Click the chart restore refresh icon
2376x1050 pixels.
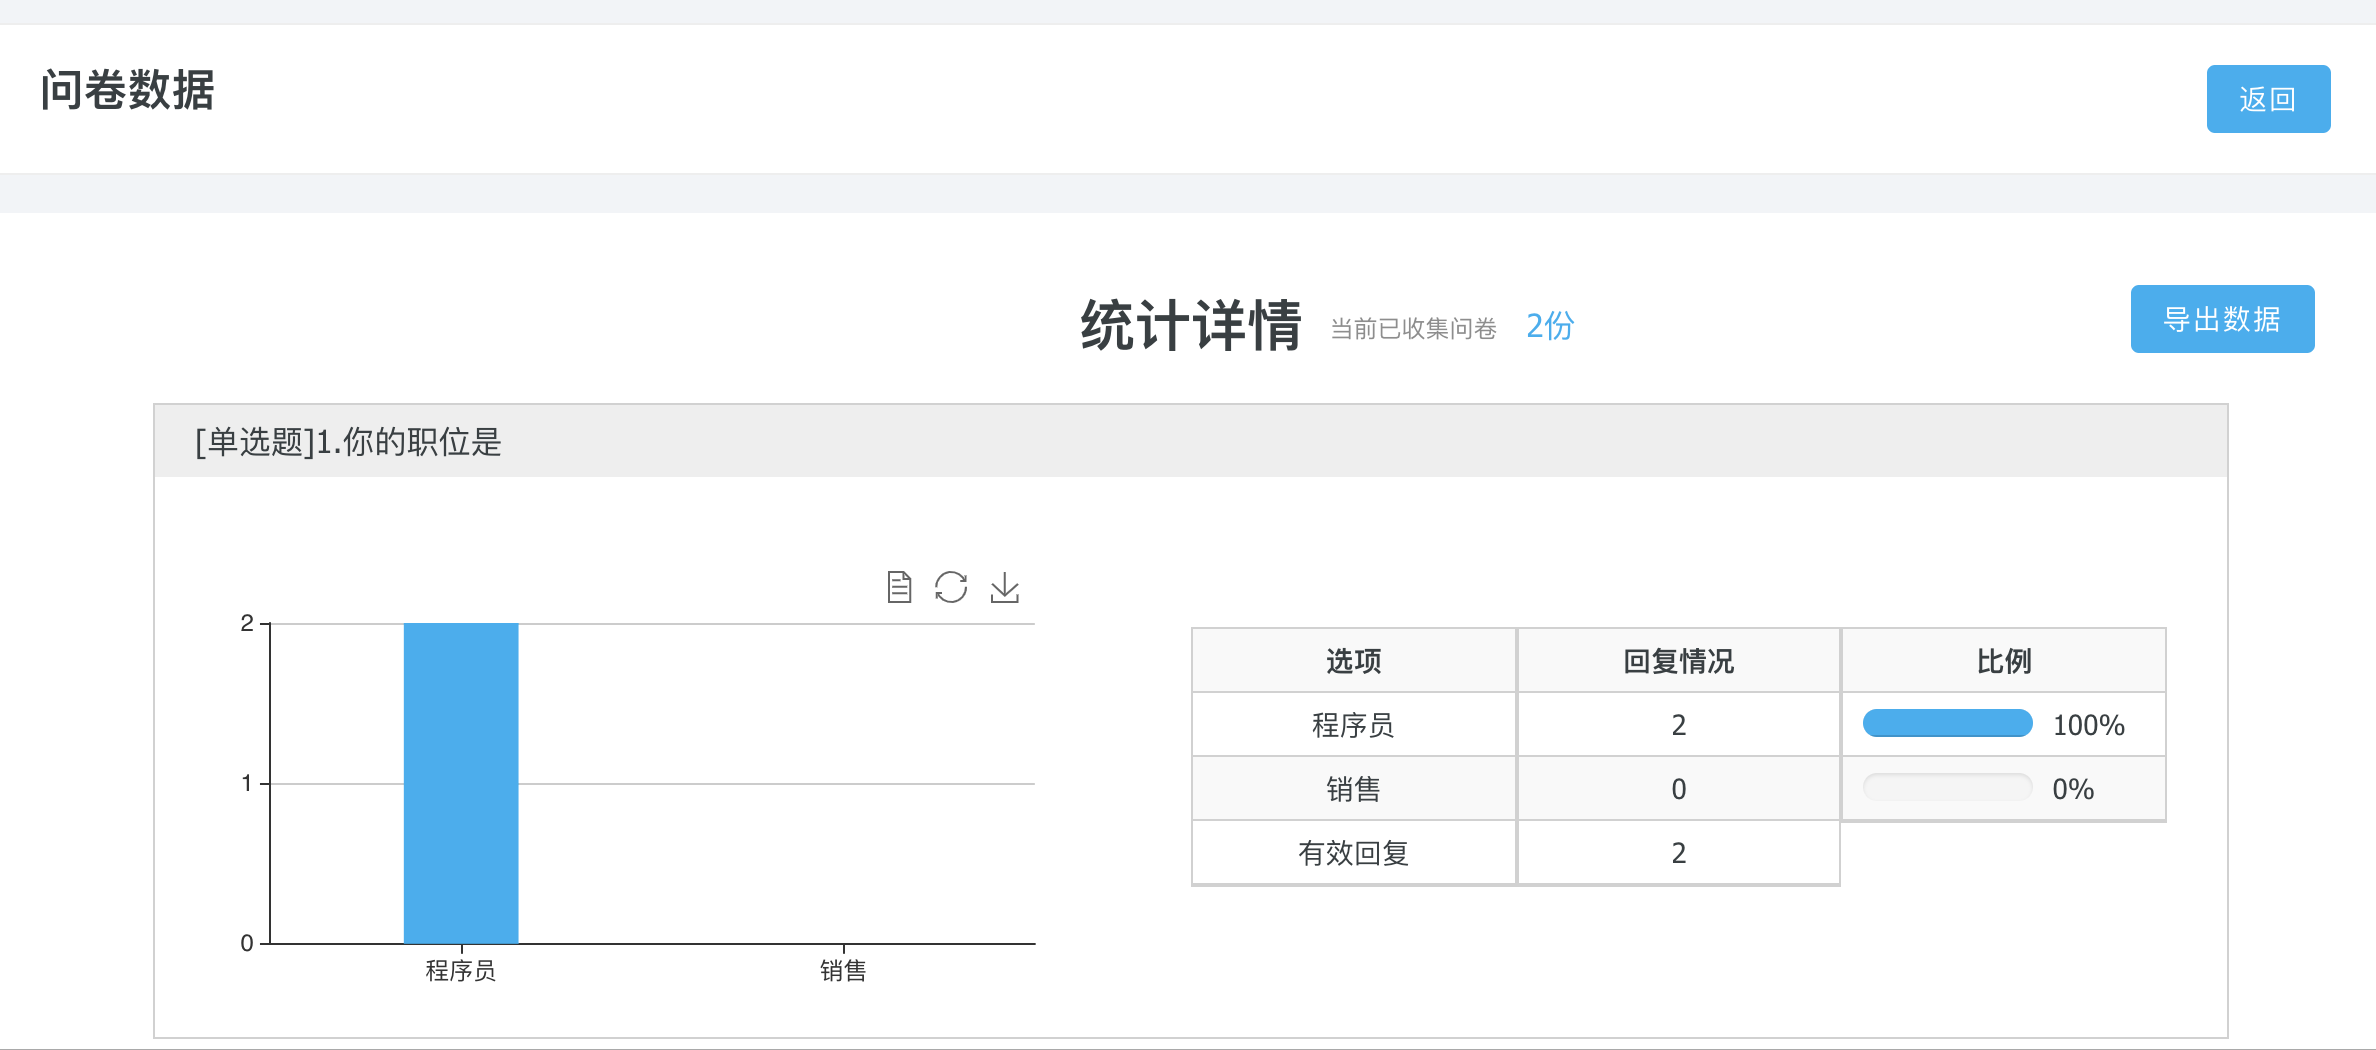[x=951, y=587]
